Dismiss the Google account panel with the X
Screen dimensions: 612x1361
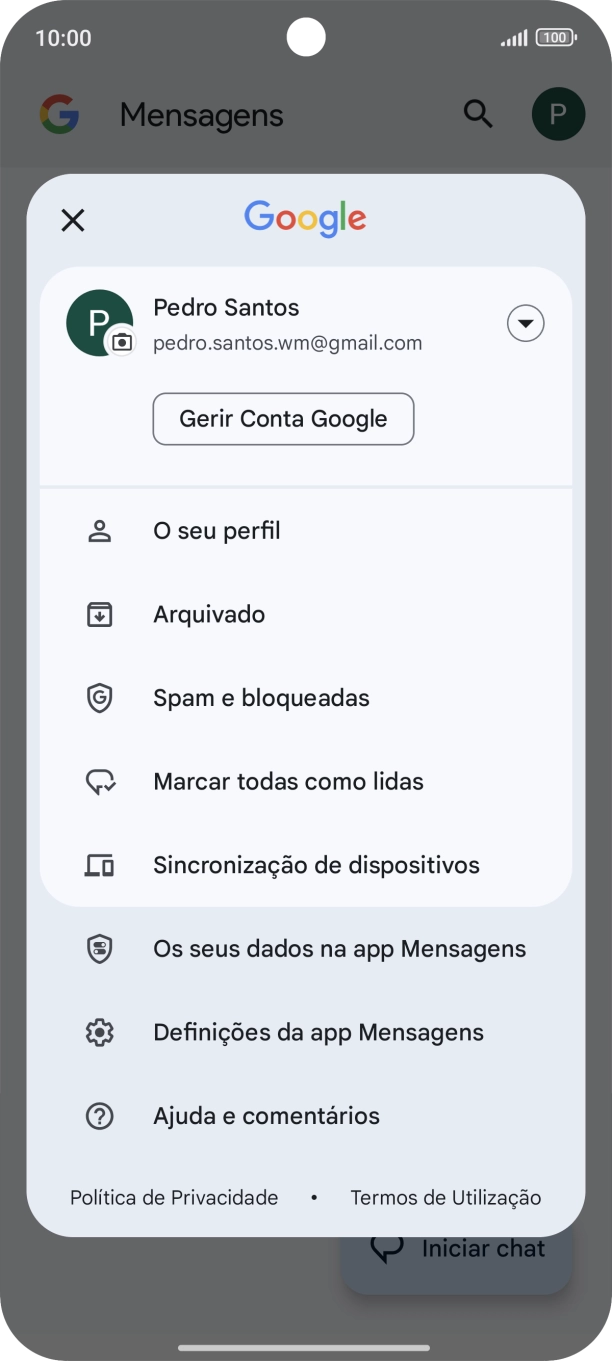tap(72, 220)
